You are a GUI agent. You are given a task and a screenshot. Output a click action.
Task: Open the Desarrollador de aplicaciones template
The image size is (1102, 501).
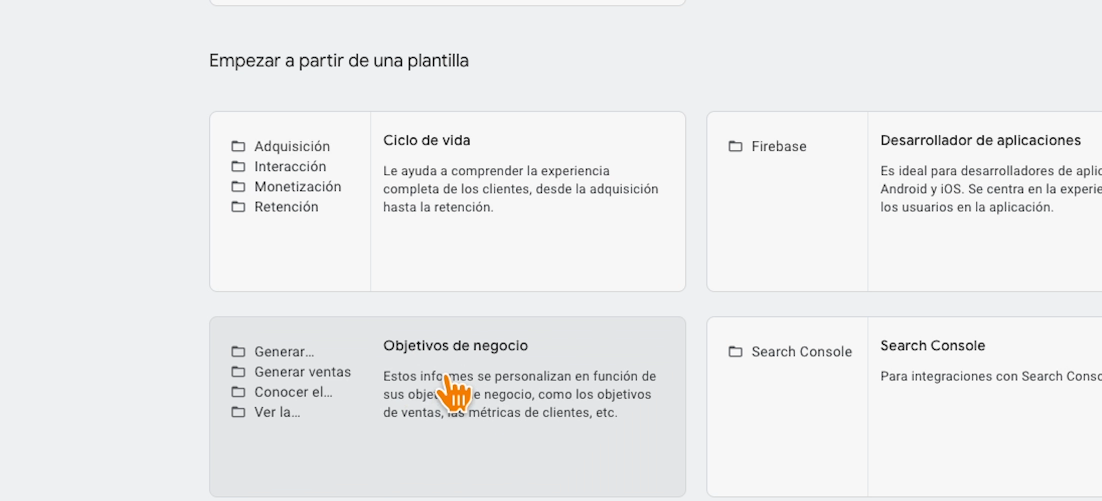coord(980,140)
